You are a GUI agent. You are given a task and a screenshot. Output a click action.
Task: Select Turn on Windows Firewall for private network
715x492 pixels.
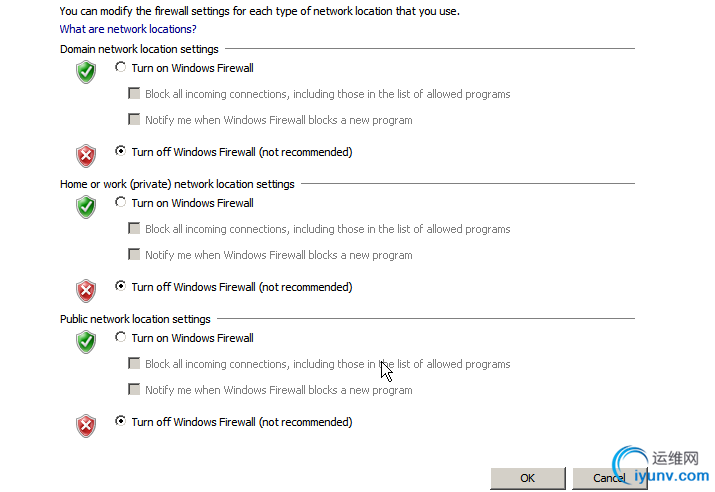click(121, 203)
